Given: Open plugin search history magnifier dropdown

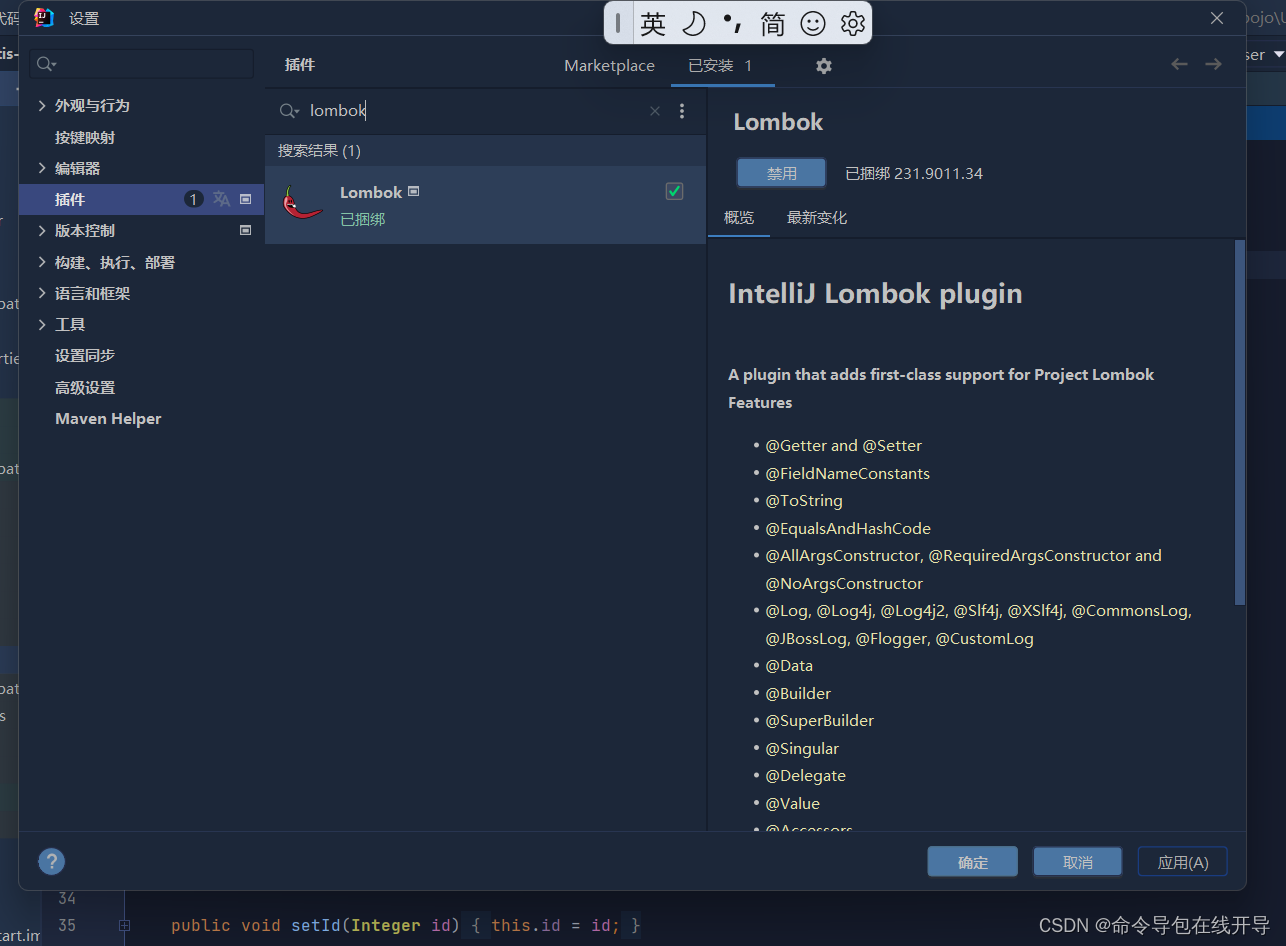Looking at the screenshot, I should (x=289, y=111).
